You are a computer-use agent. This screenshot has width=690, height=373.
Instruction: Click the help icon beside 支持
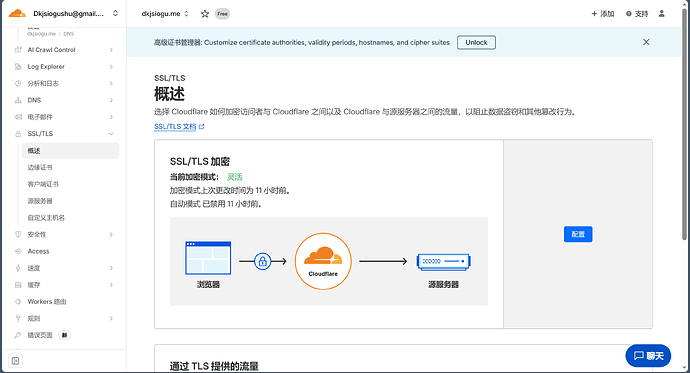[629, 14]
